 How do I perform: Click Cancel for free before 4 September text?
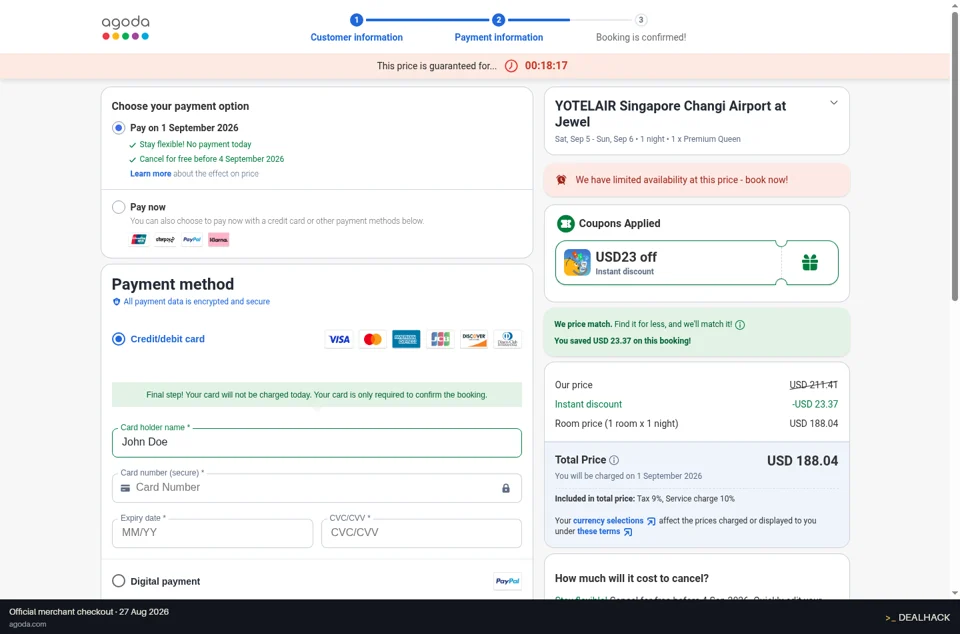211,159
